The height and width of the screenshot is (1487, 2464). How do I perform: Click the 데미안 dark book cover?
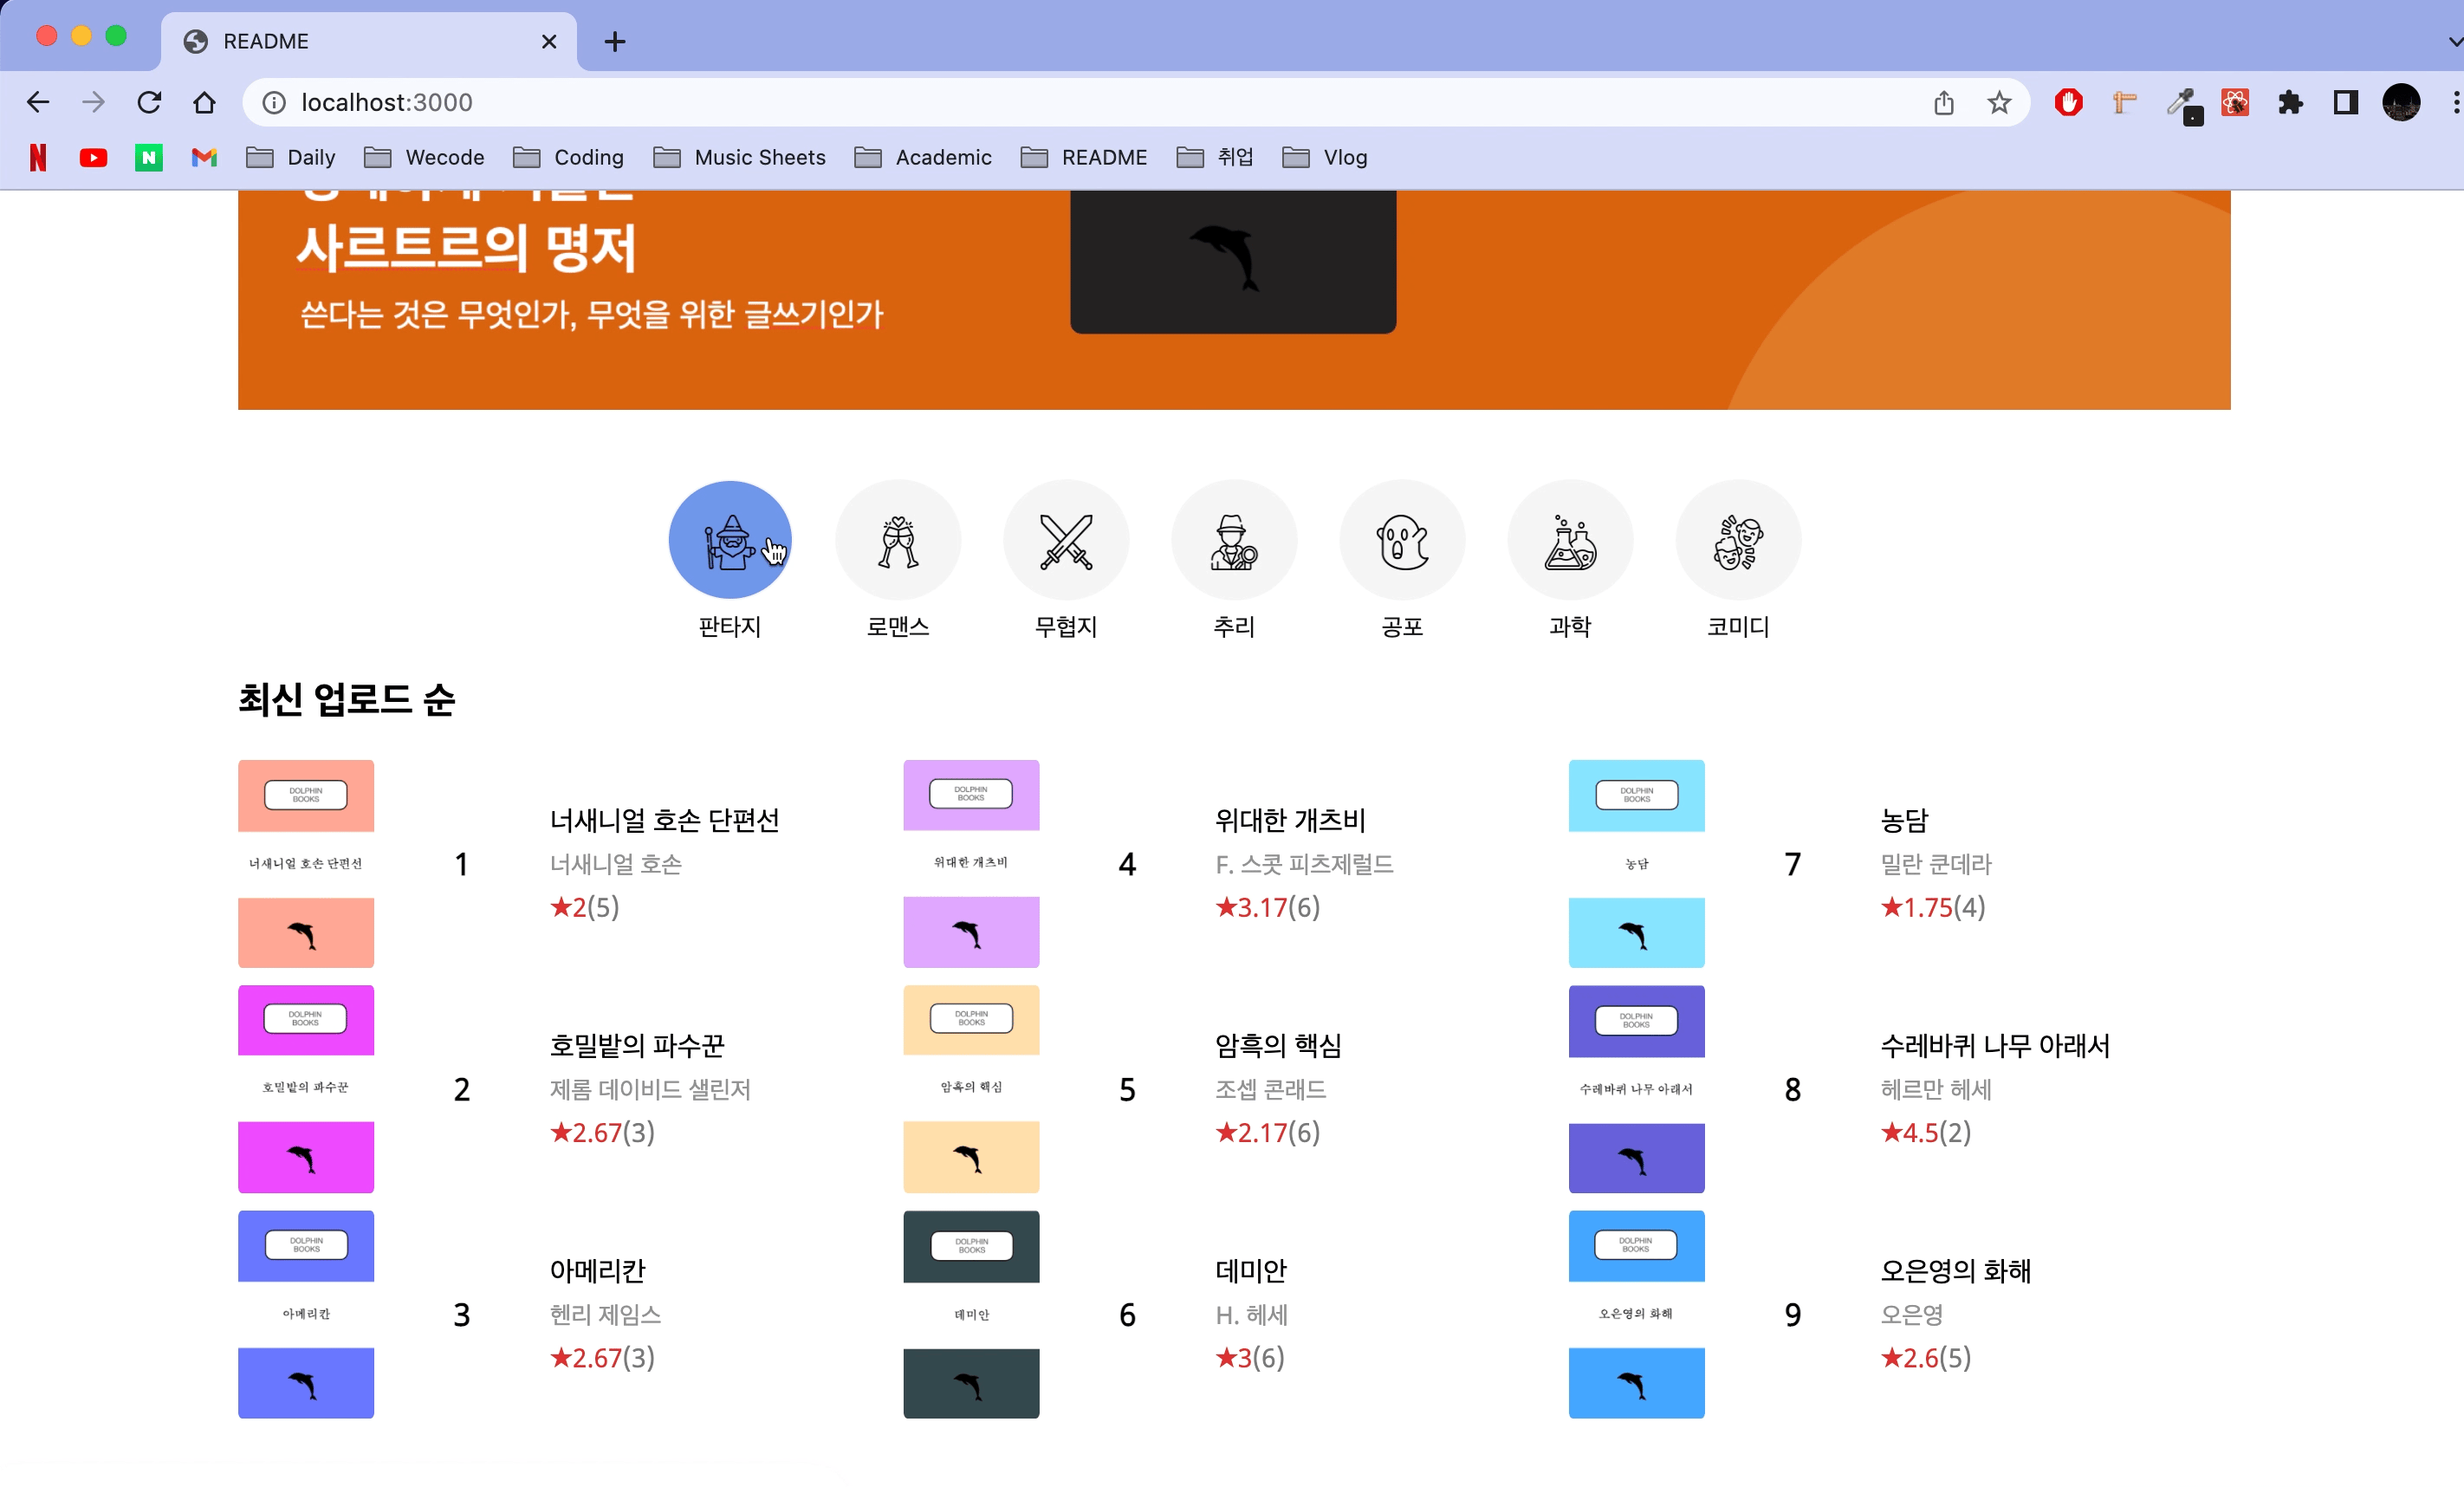point(971,1314)
